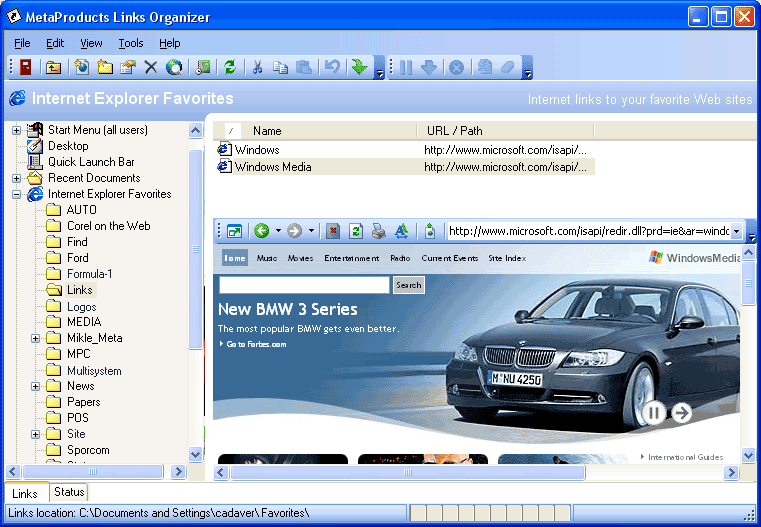This screenshot has width=761, height=527.
Task: Select the Formula-1 folder in tree
Action: (x=89, y=274)
